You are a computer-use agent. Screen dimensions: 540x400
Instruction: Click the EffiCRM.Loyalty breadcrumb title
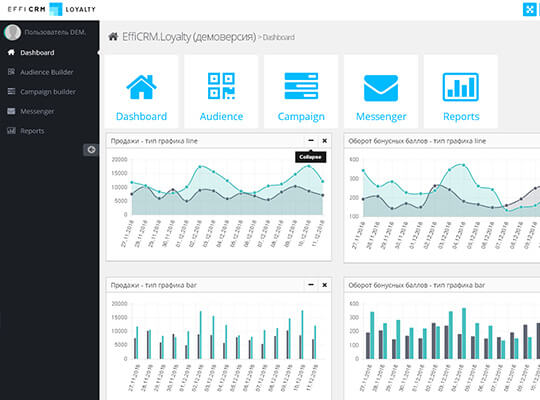189,37
